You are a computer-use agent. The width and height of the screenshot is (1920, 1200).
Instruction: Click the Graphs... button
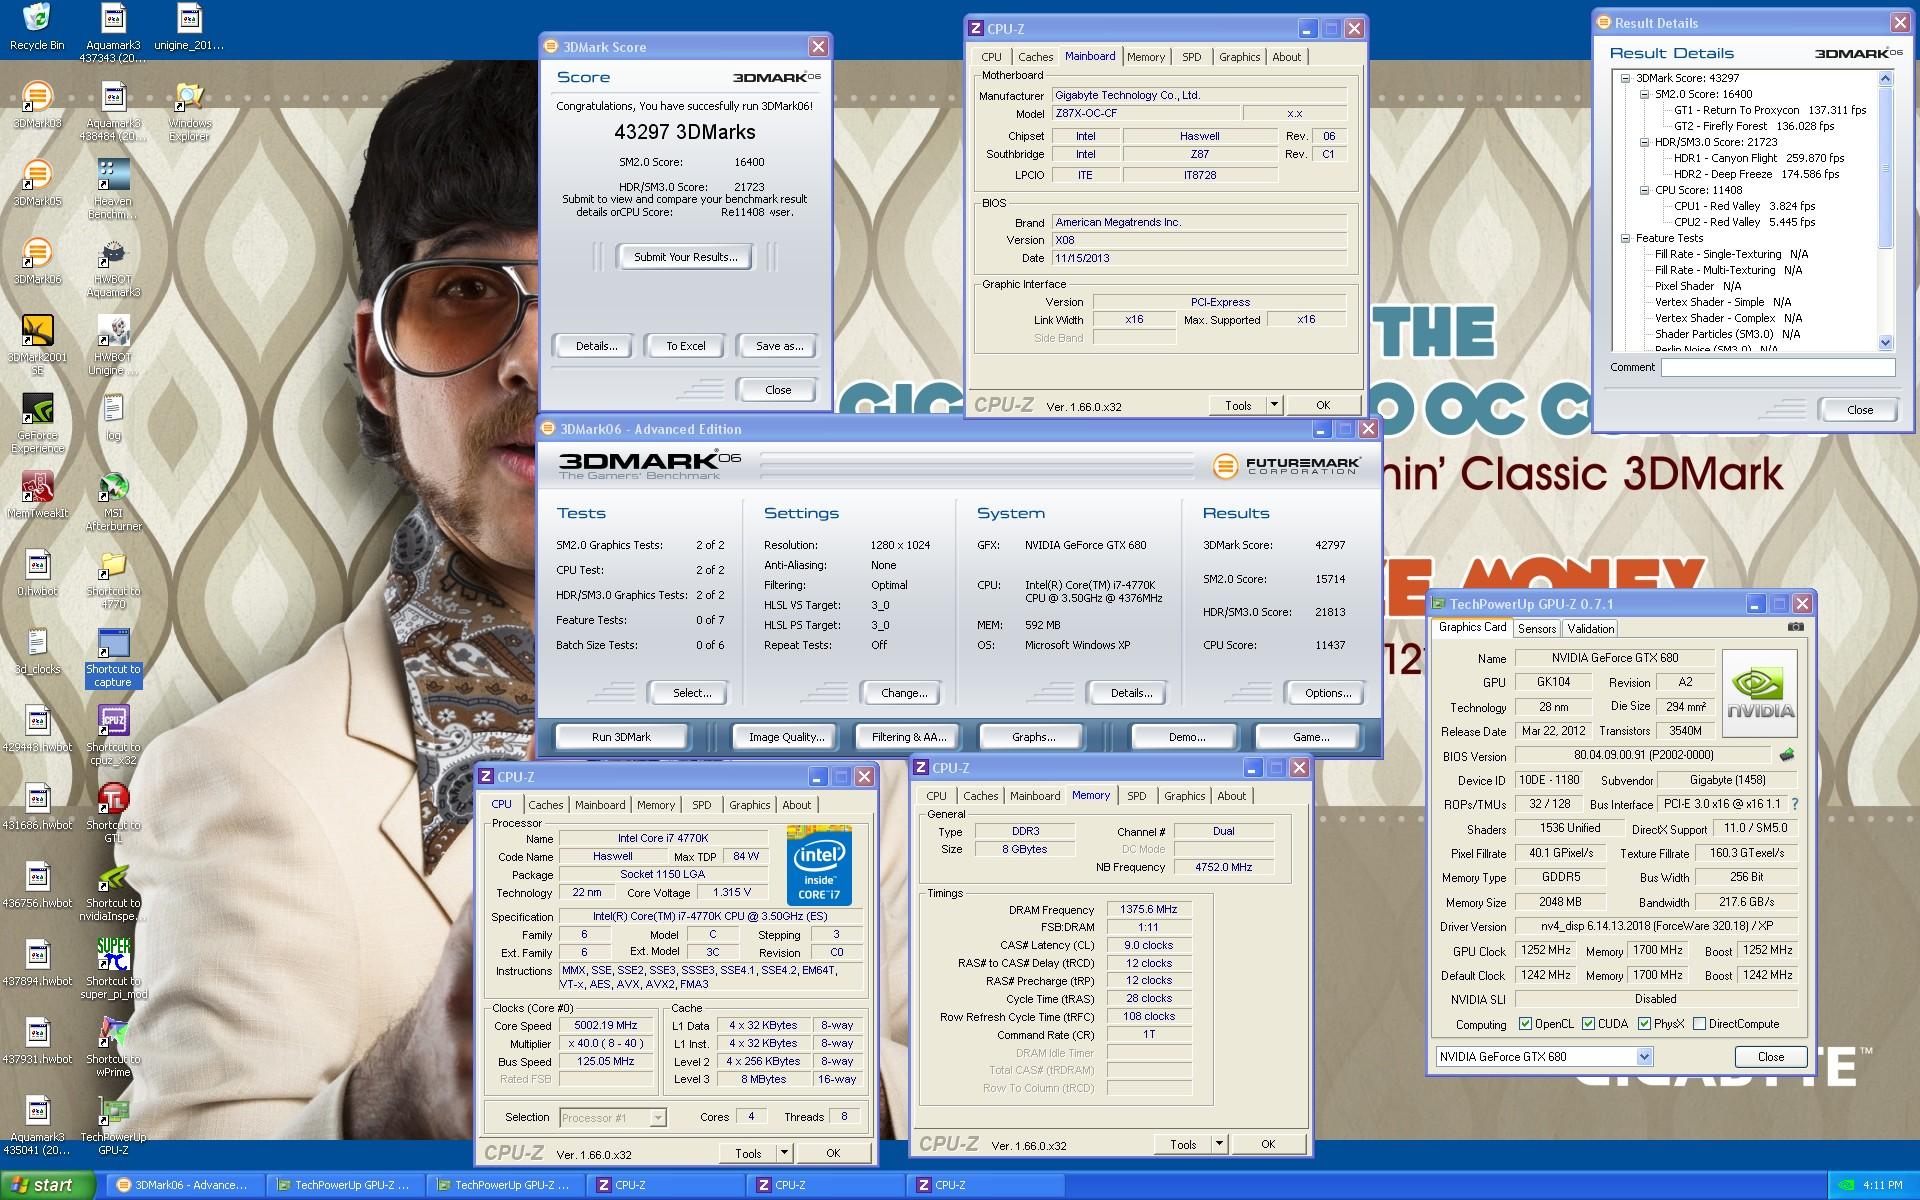[1033, 737]
